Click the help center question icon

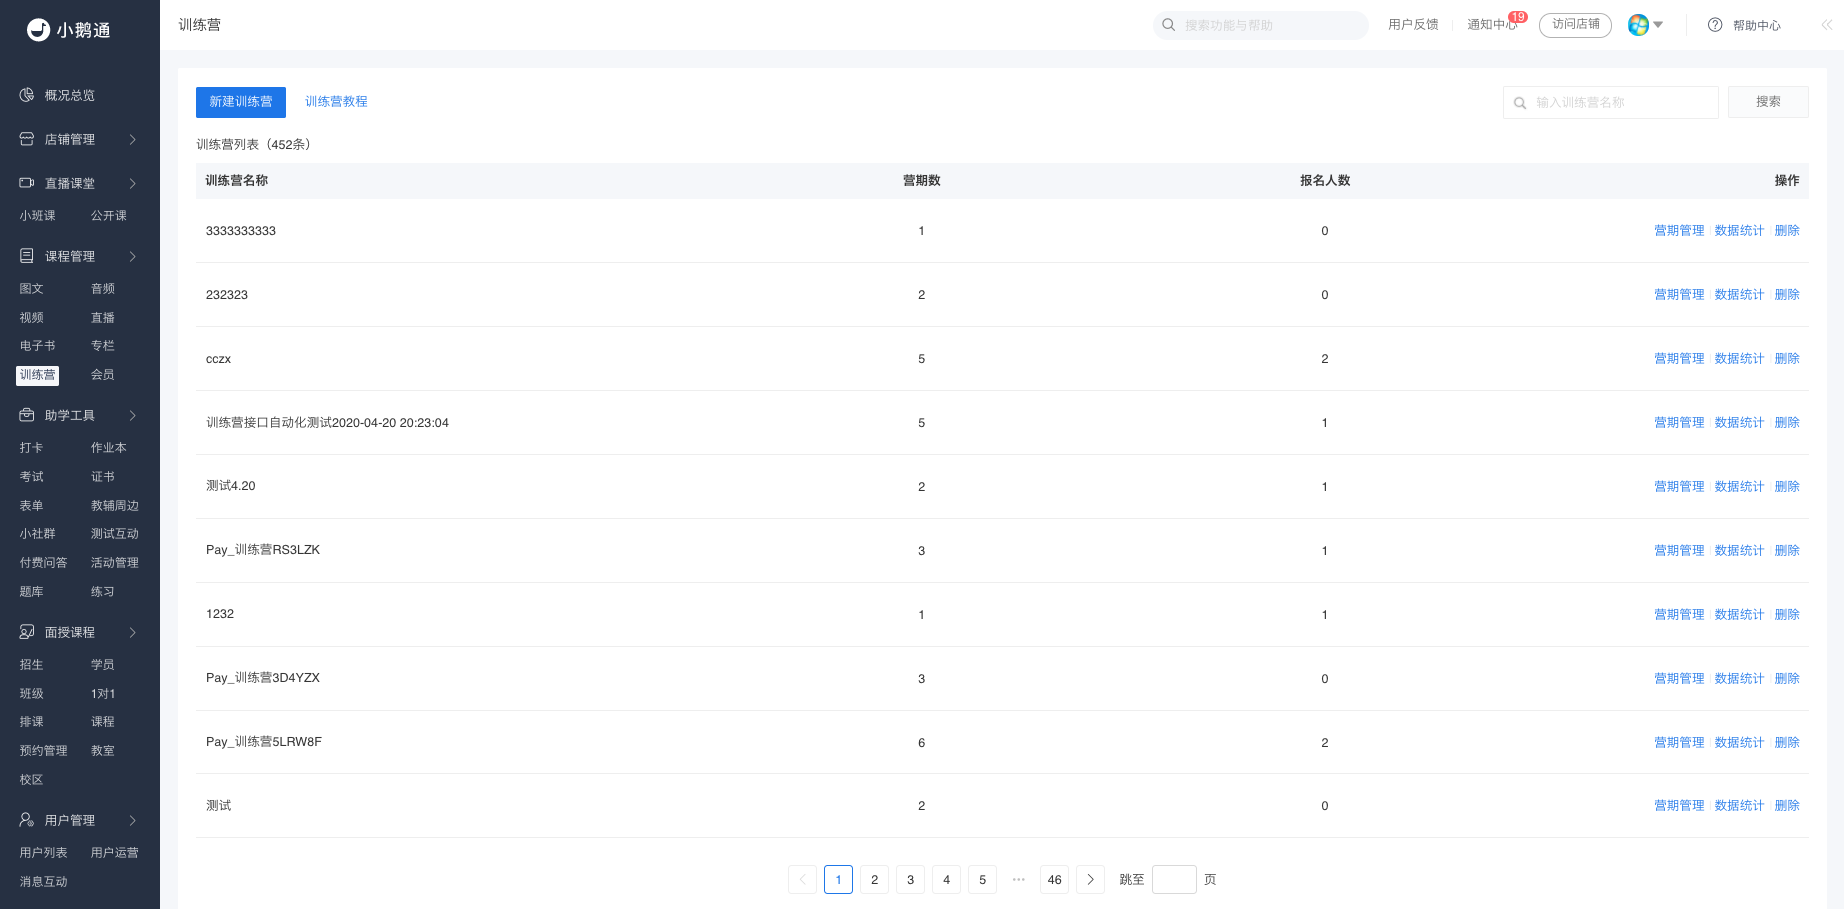tap(1715, 25)
